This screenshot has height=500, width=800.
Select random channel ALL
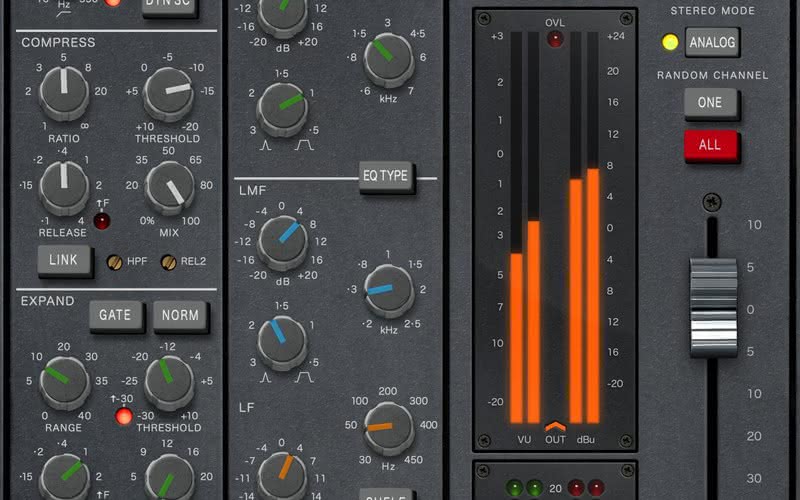pyautogui.click(x=711, y=145)
